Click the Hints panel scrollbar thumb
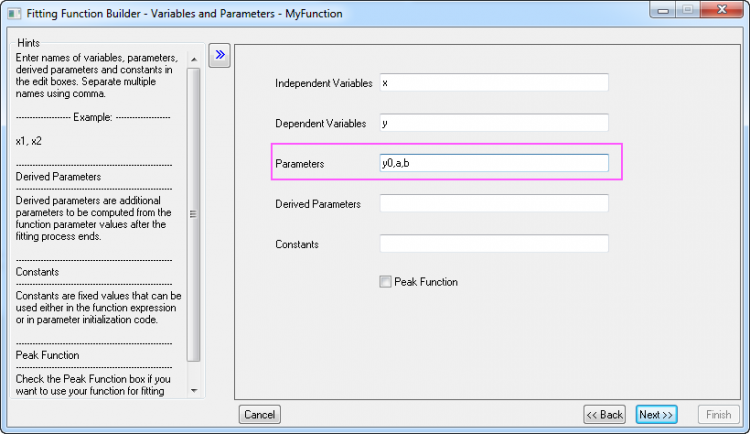This screenshot has width=750, height=434. 193,214
